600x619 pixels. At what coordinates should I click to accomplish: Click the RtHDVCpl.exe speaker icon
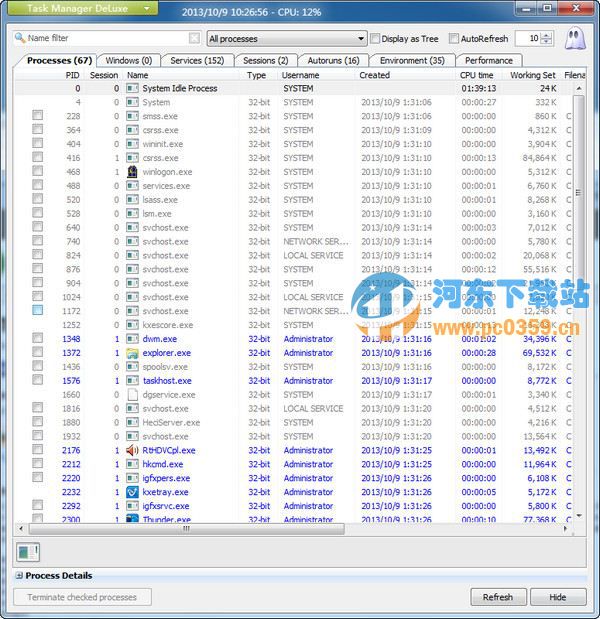pos(132,450)
